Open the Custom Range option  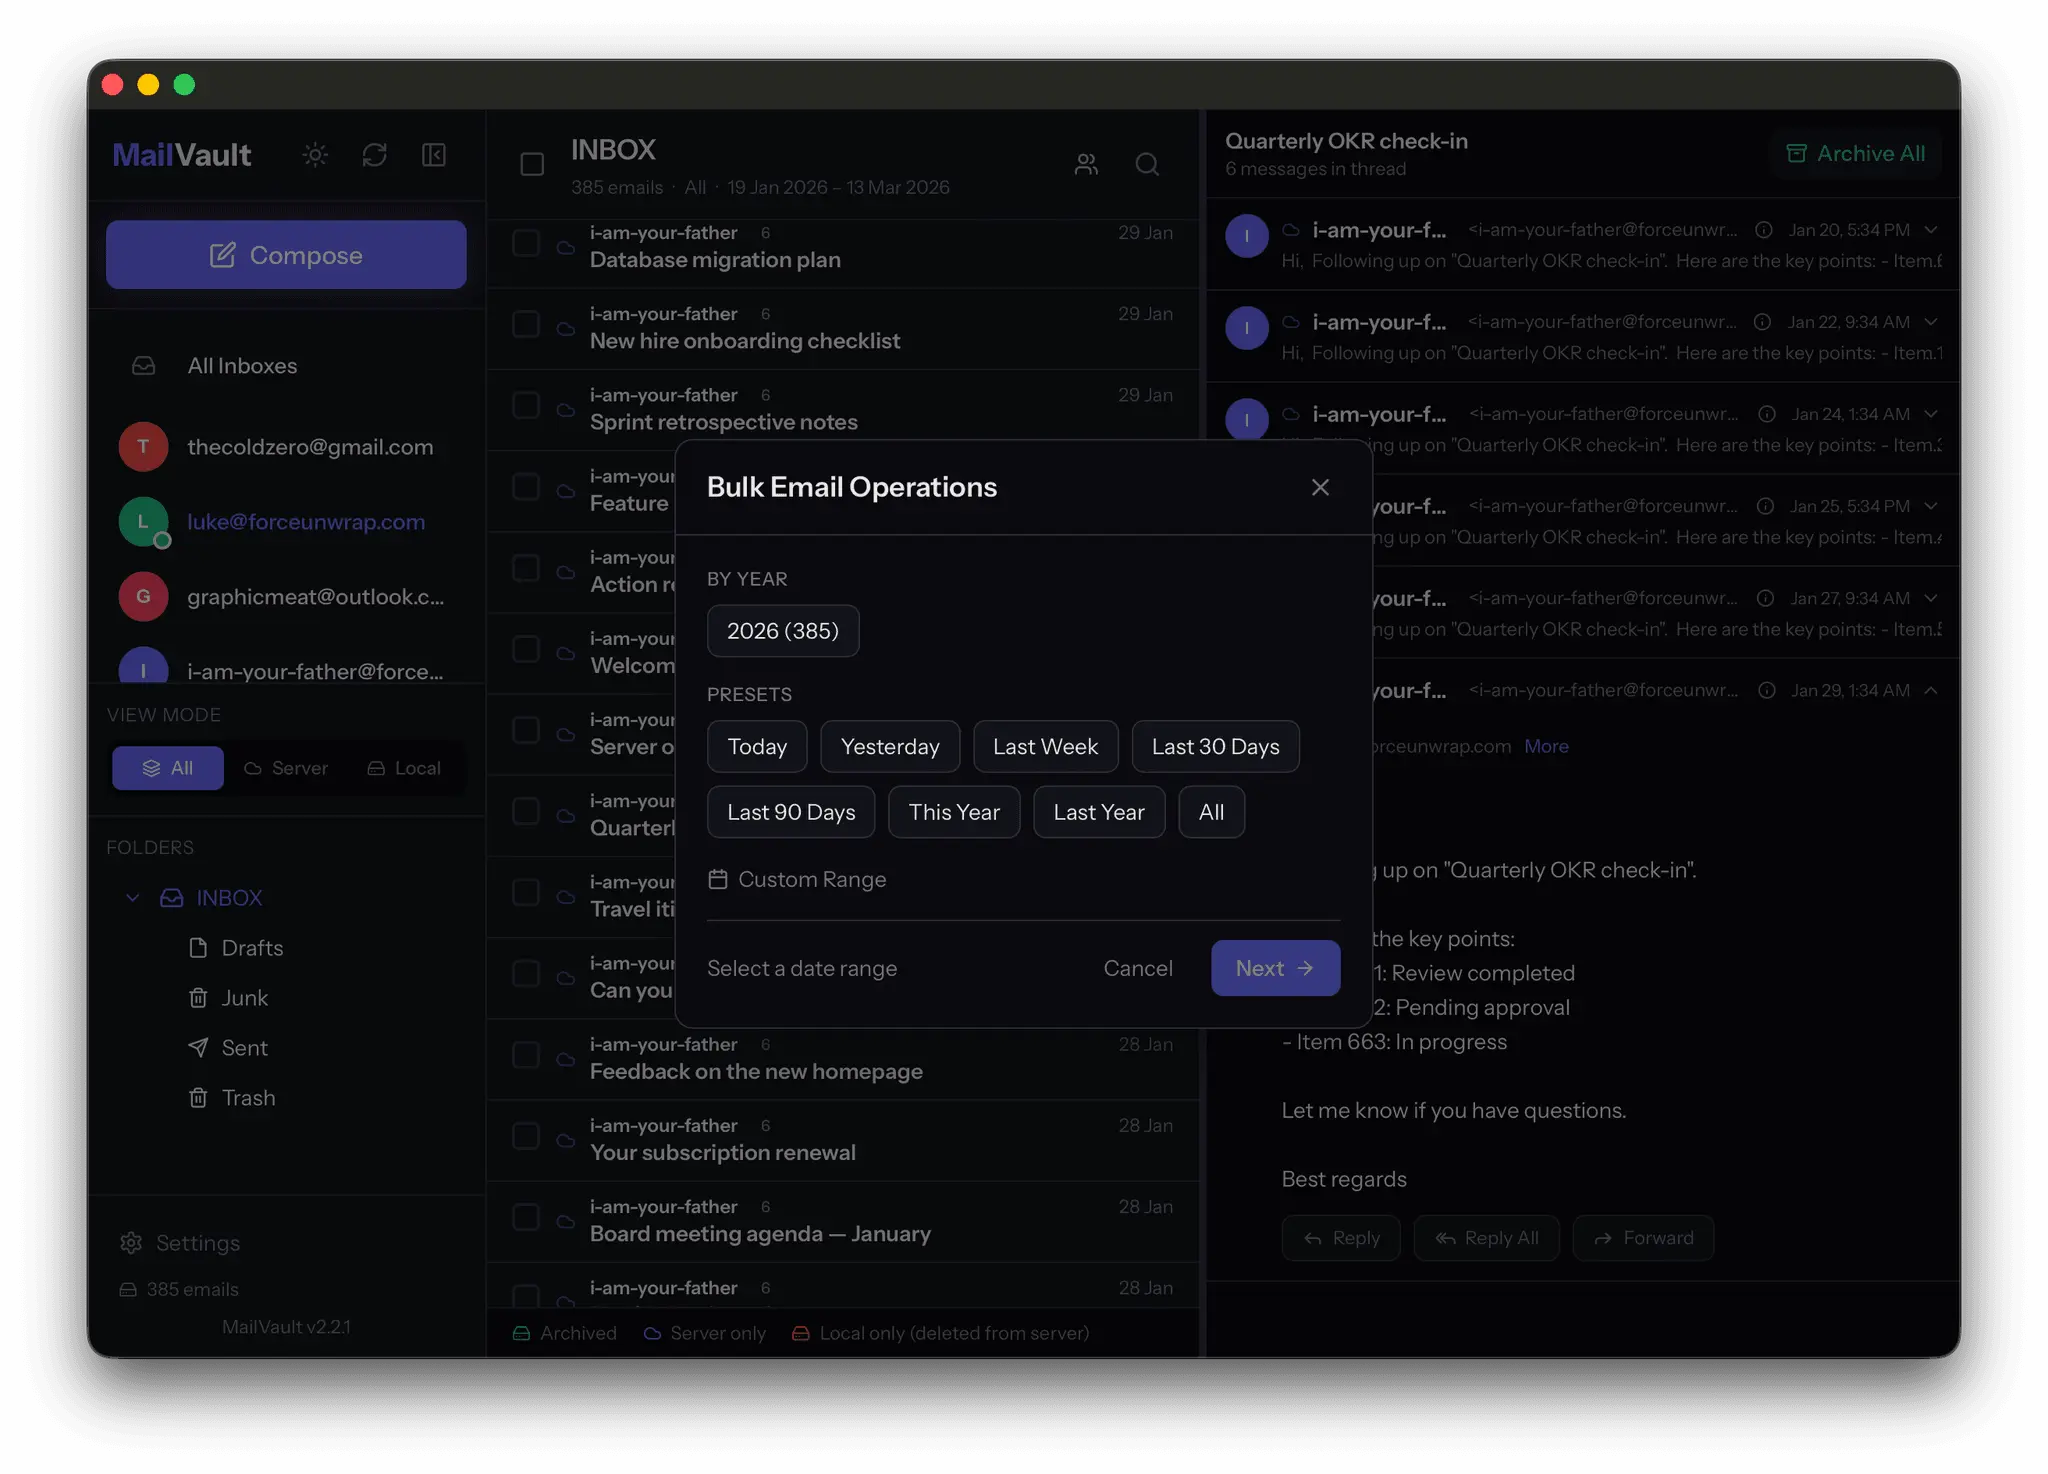click(797, 879)
